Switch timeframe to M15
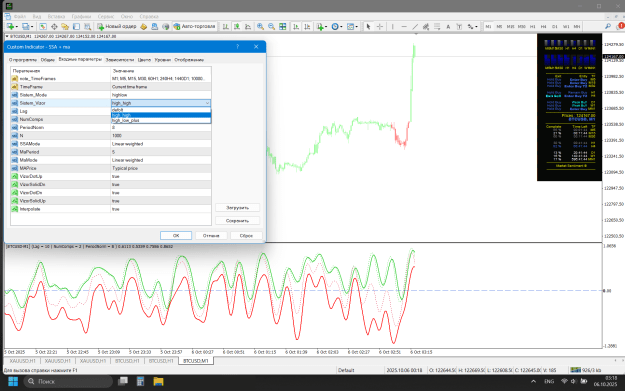This screenshot has height=391, width=625. tap(510, 26)
